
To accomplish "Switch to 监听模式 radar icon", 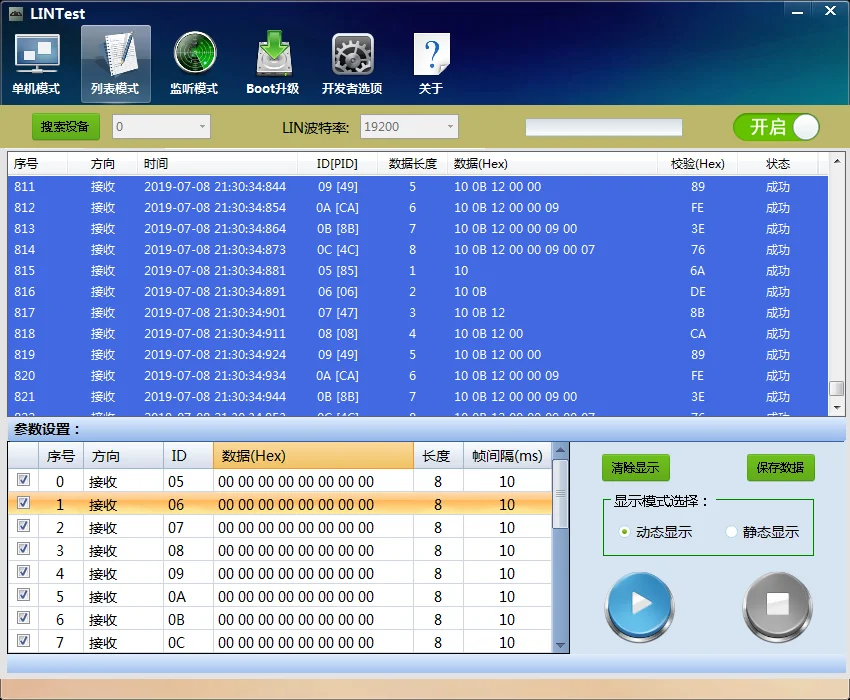I will (194, 63).
